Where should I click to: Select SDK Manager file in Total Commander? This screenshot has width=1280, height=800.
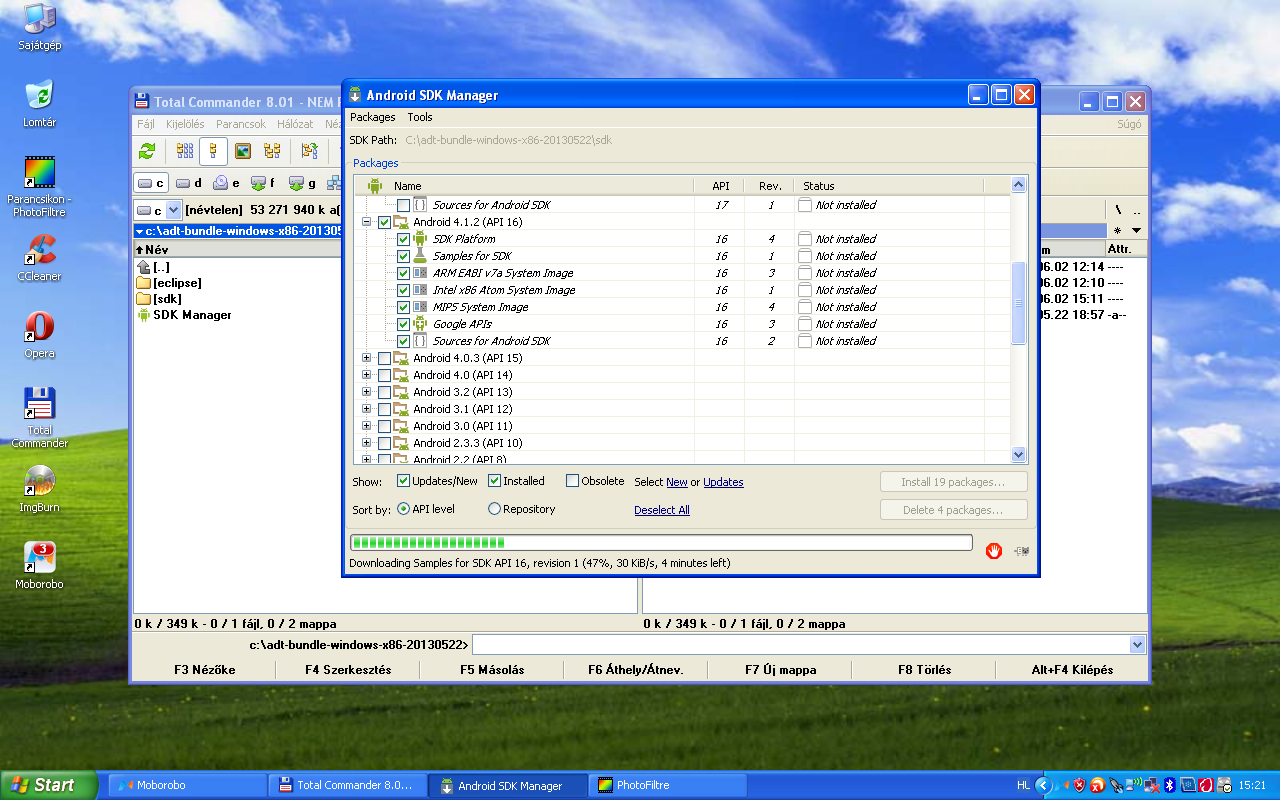click(191, 315)
